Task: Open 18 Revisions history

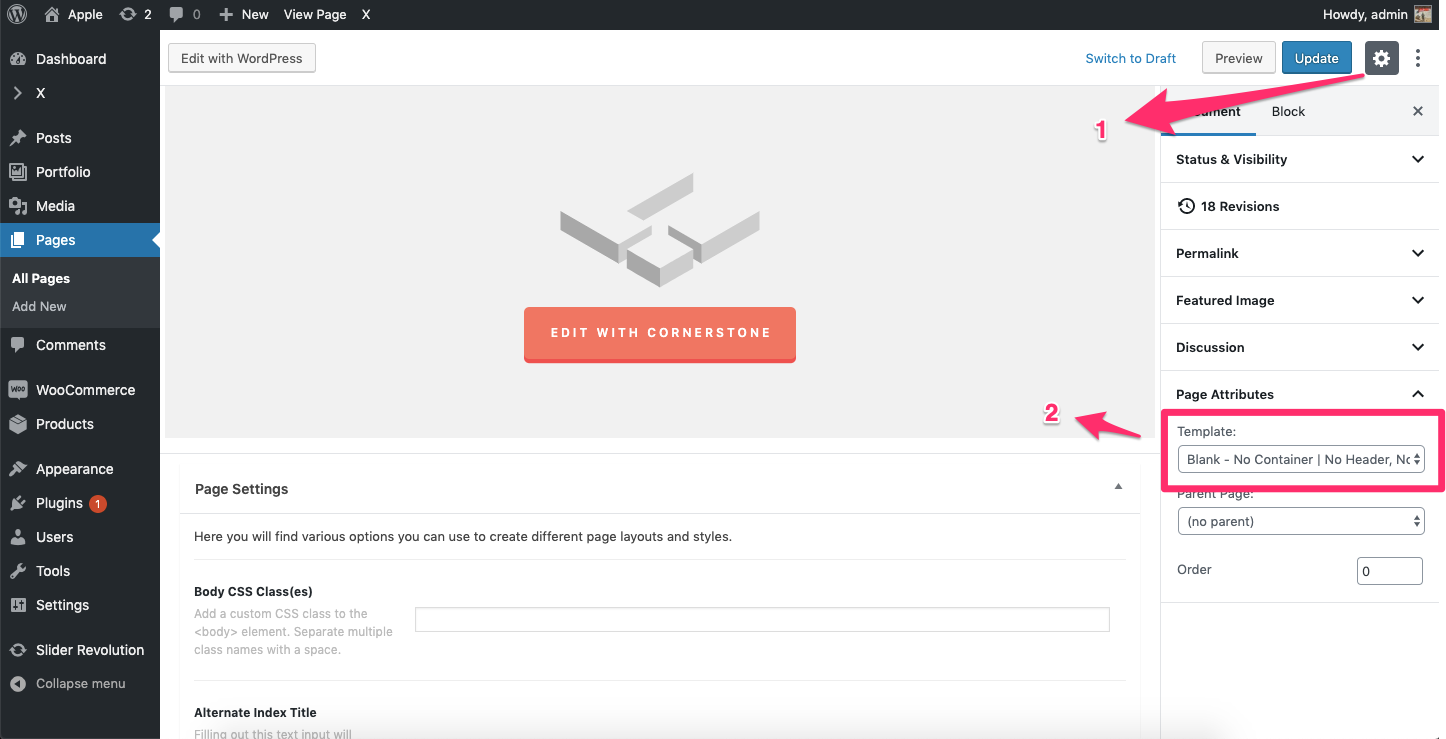Action: [x=1239, y=206]
